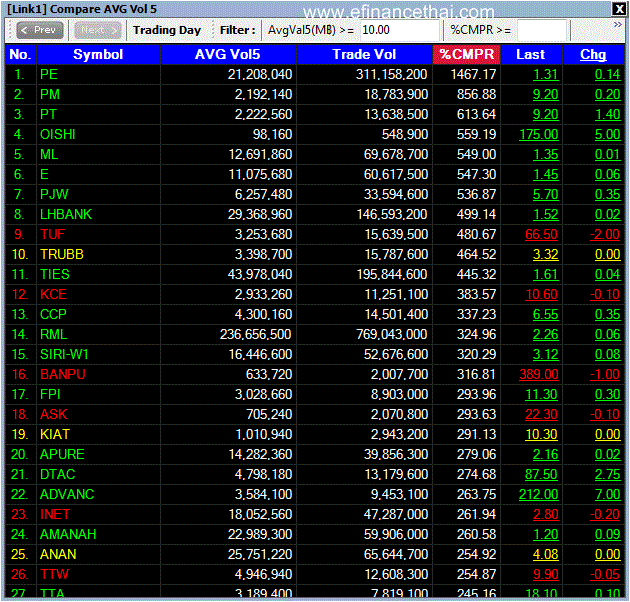
Task: Sort by the Last column header
Action: (531, 54)
